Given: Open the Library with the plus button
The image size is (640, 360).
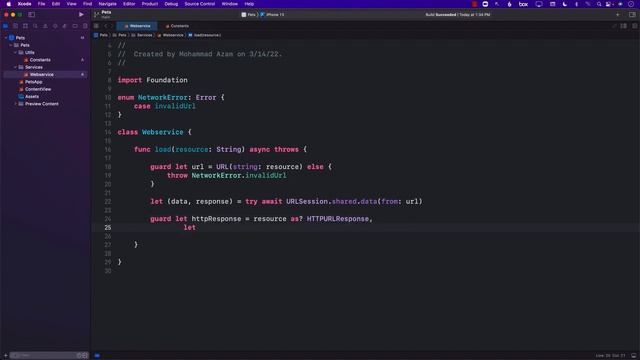Looking at the screenshot, I should pyautogui.click(x=618, y=14).
